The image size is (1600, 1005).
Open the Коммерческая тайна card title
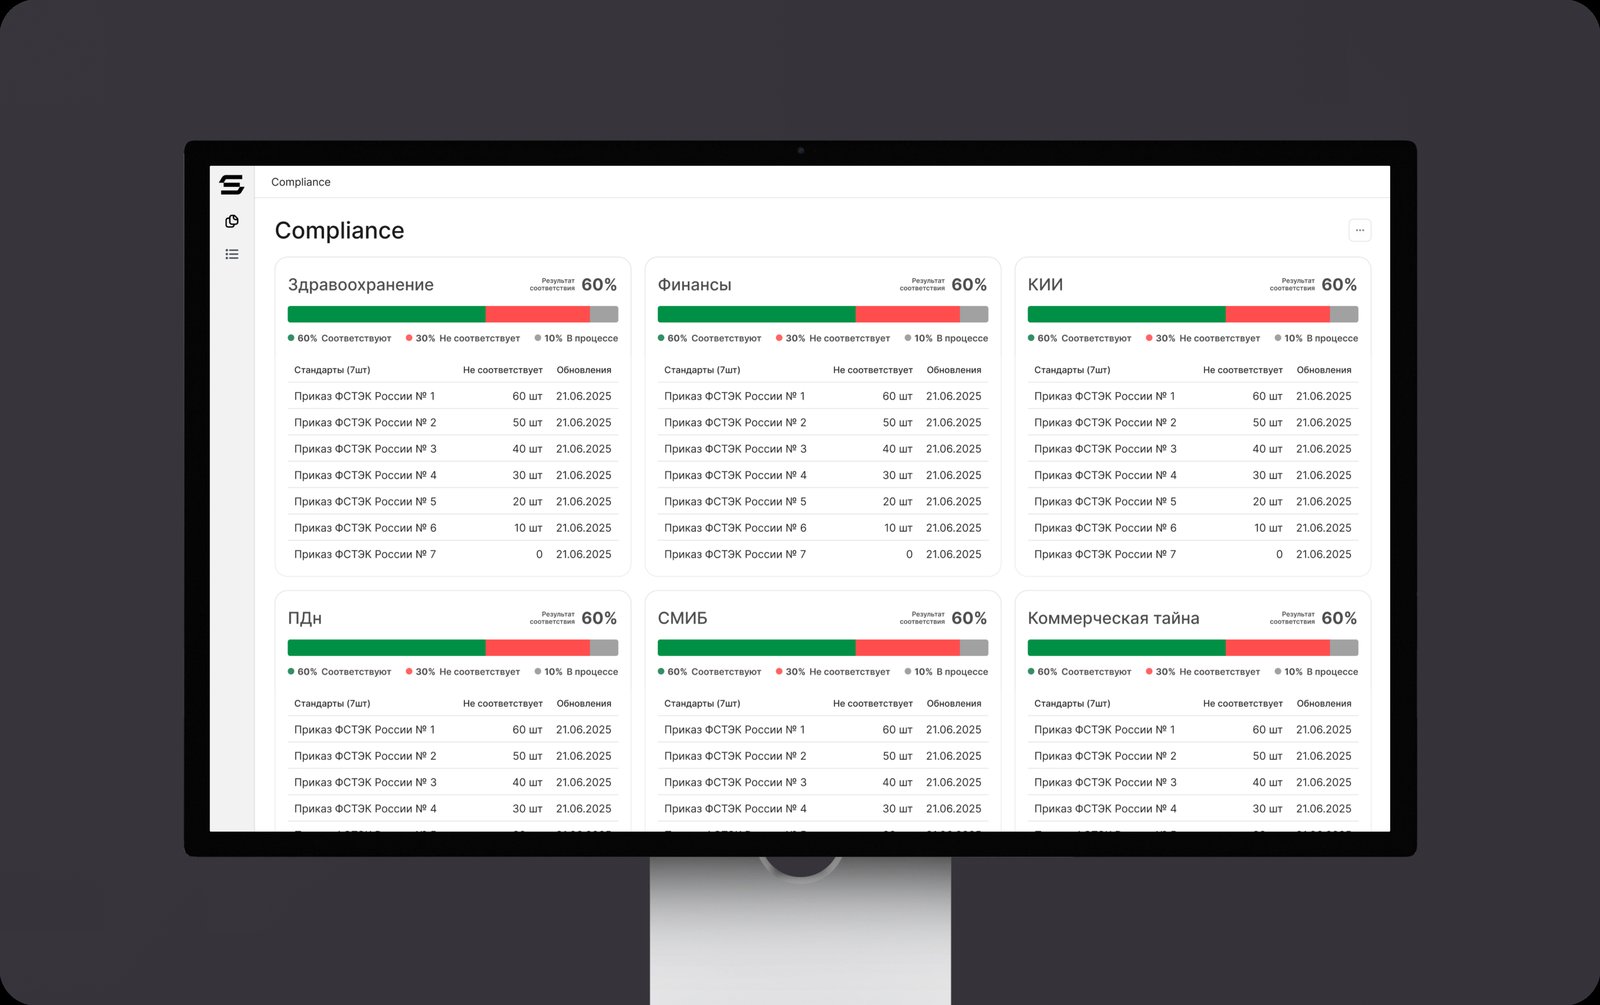click(1113, 618)
